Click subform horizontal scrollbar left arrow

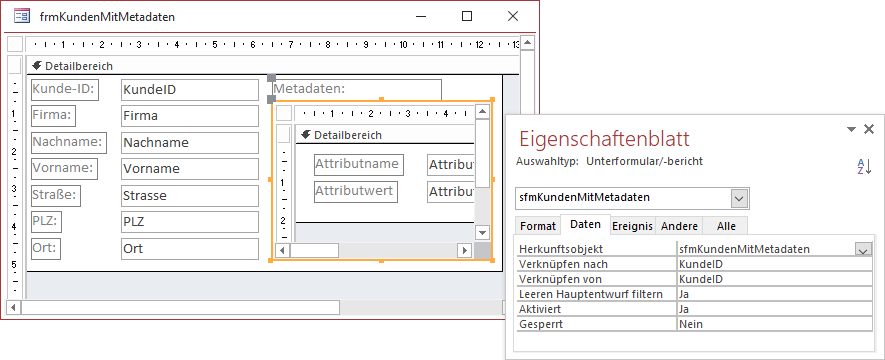pos(281,250)
